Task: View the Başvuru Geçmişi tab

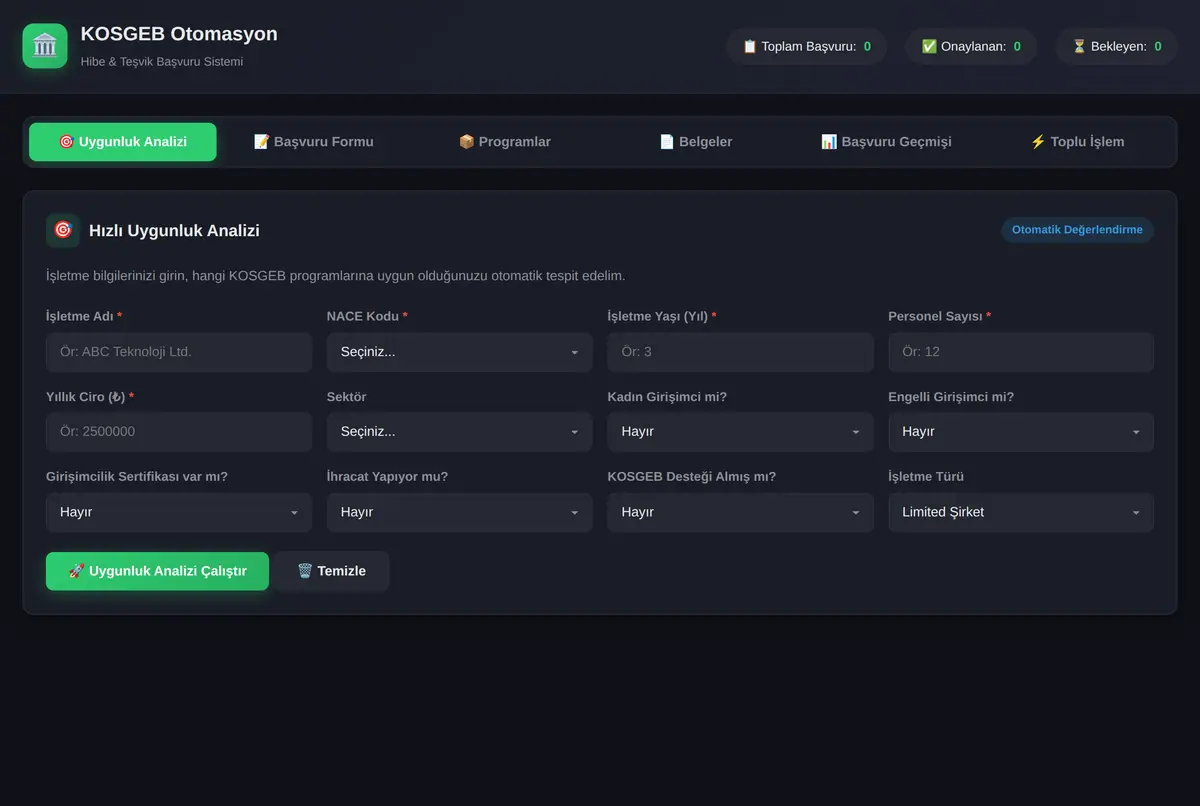Action: (x=886, y=142)
